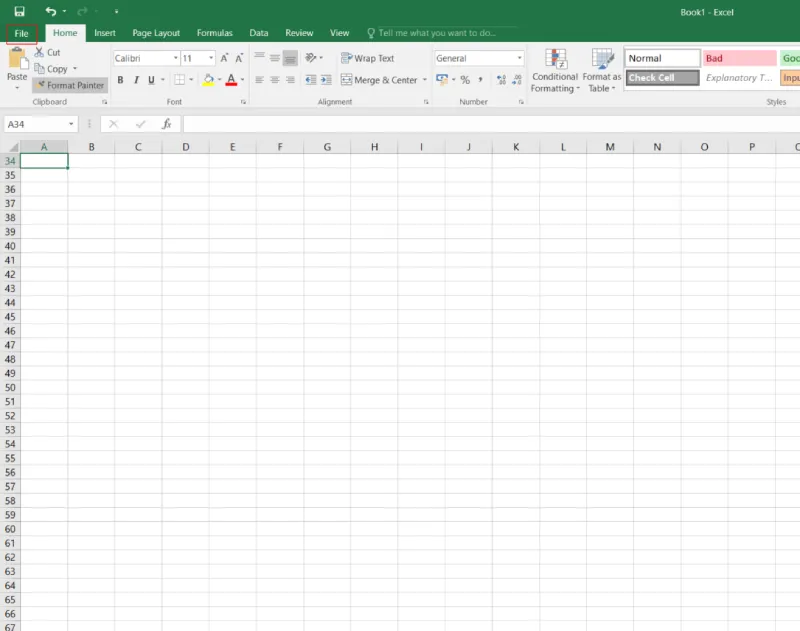This screenshot has width=800, height=631.
Task: Open the Merge & Center dropdown arrow
Action: 424,80
